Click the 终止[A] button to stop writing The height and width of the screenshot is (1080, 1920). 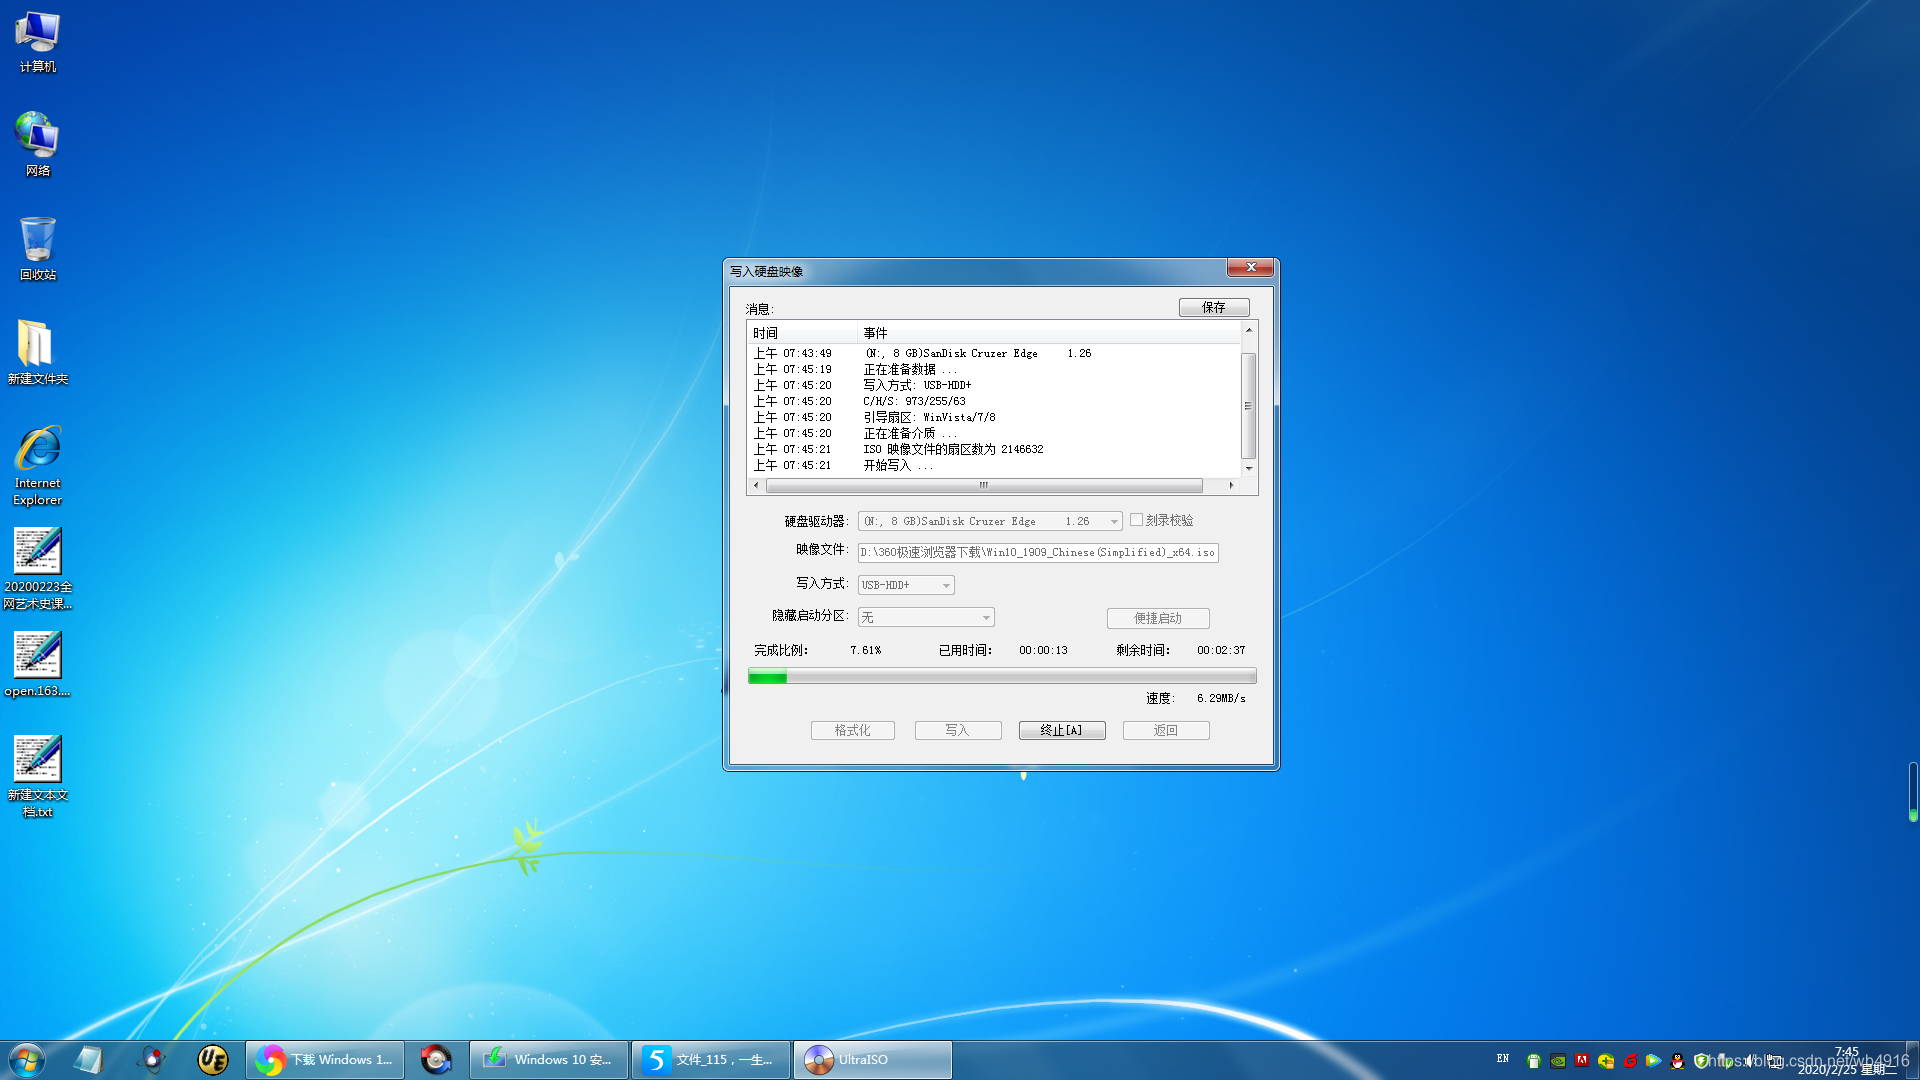coord(1062,730)
